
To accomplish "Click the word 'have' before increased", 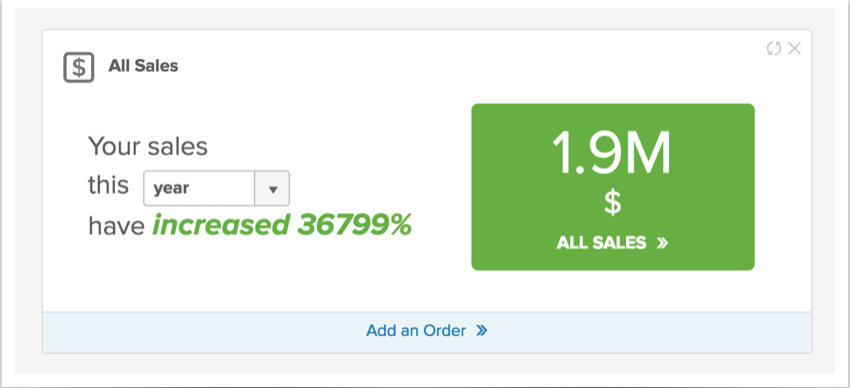I will [116, 225].
